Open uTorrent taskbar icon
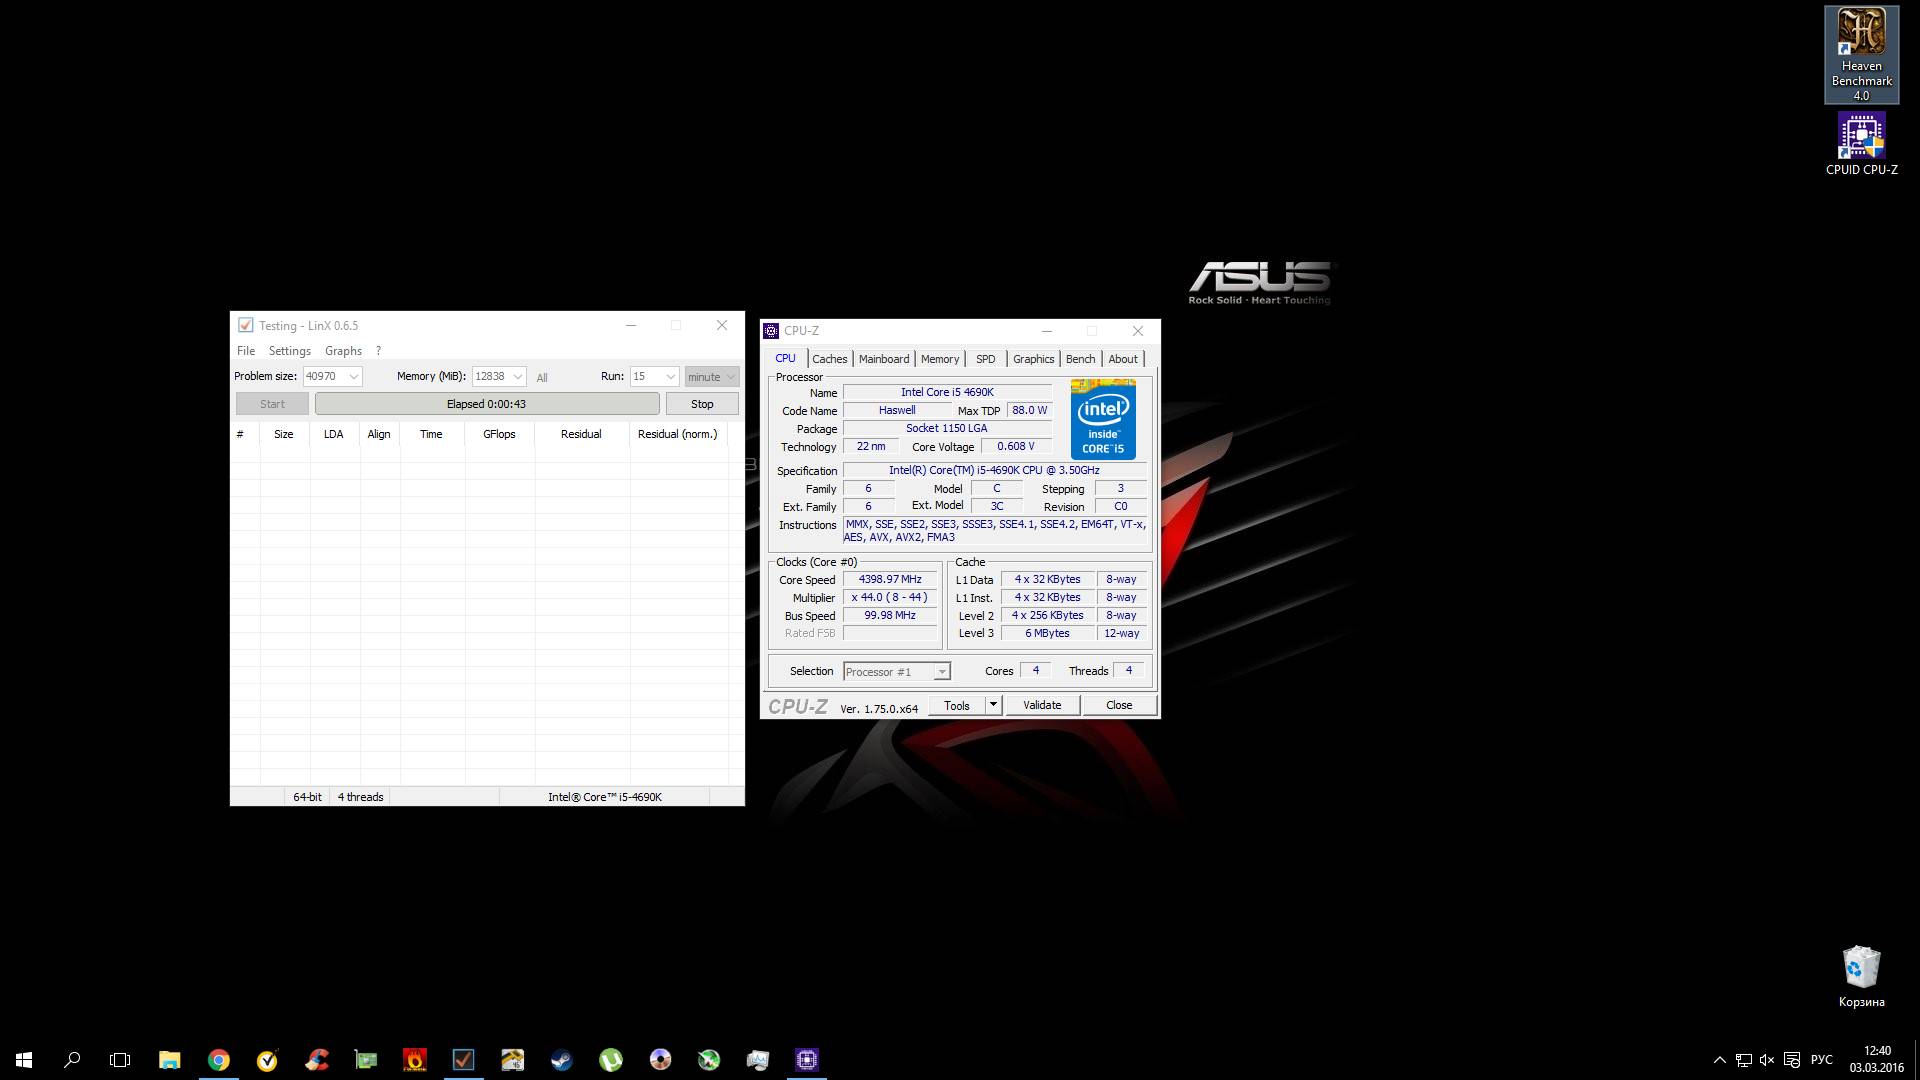This screenshot has width=1920, height=1080. 610,1060
